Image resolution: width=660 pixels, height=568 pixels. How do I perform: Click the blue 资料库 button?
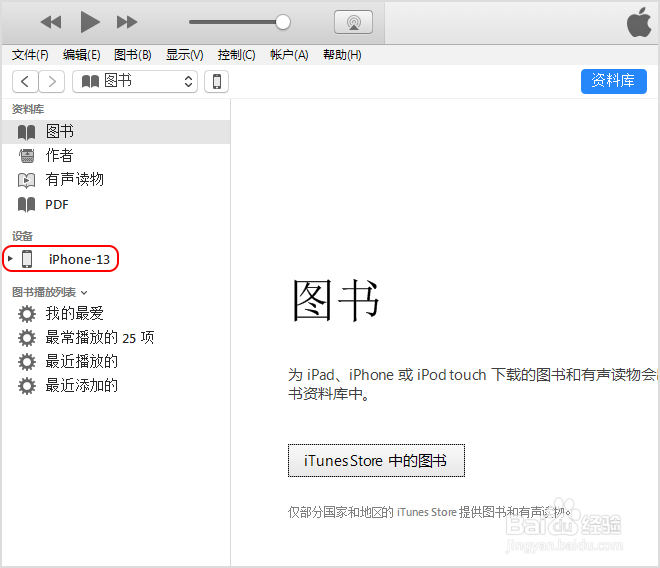[x=614, y=81]
